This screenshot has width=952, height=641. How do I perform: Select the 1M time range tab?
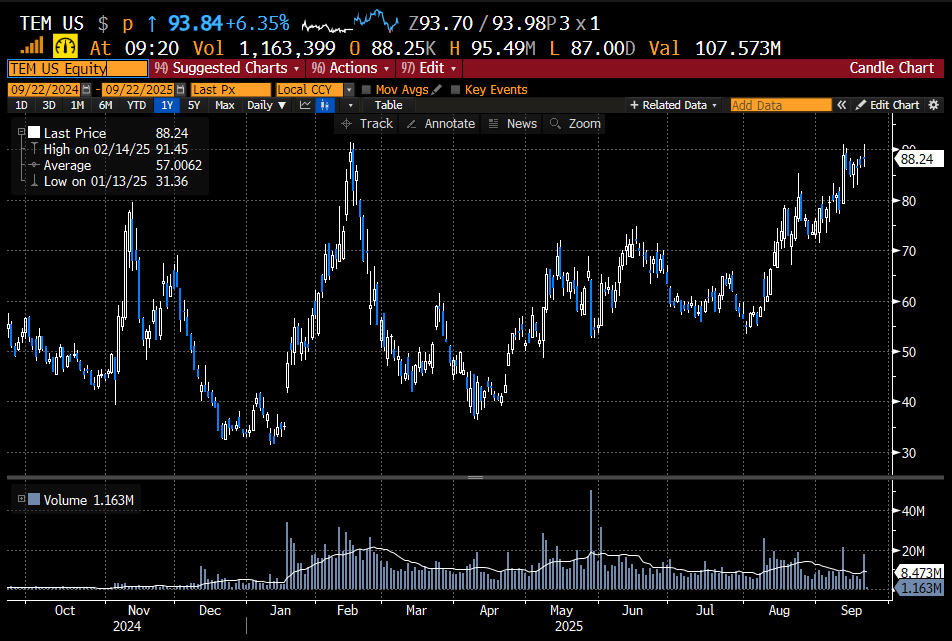(77, 105)
